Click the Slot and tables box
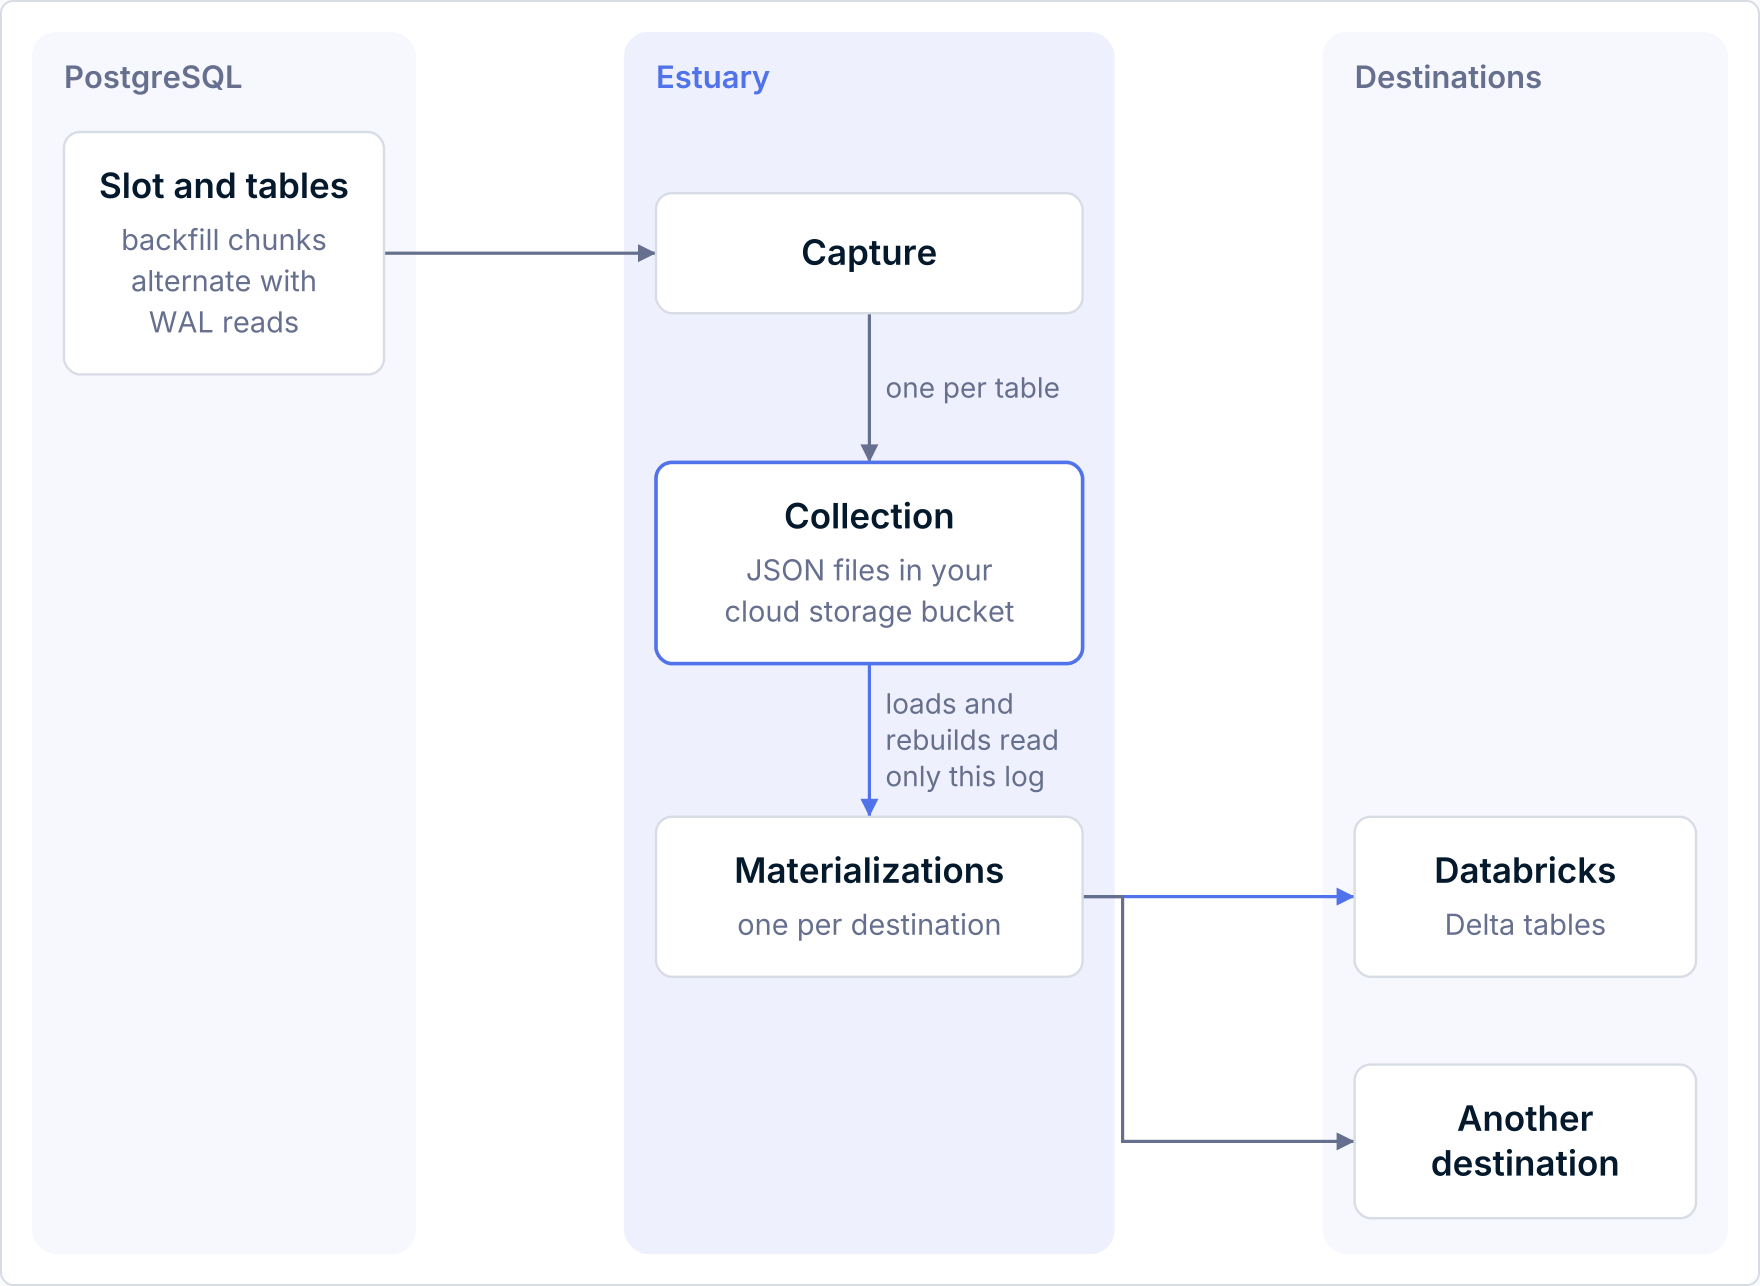 pos(224,253)
